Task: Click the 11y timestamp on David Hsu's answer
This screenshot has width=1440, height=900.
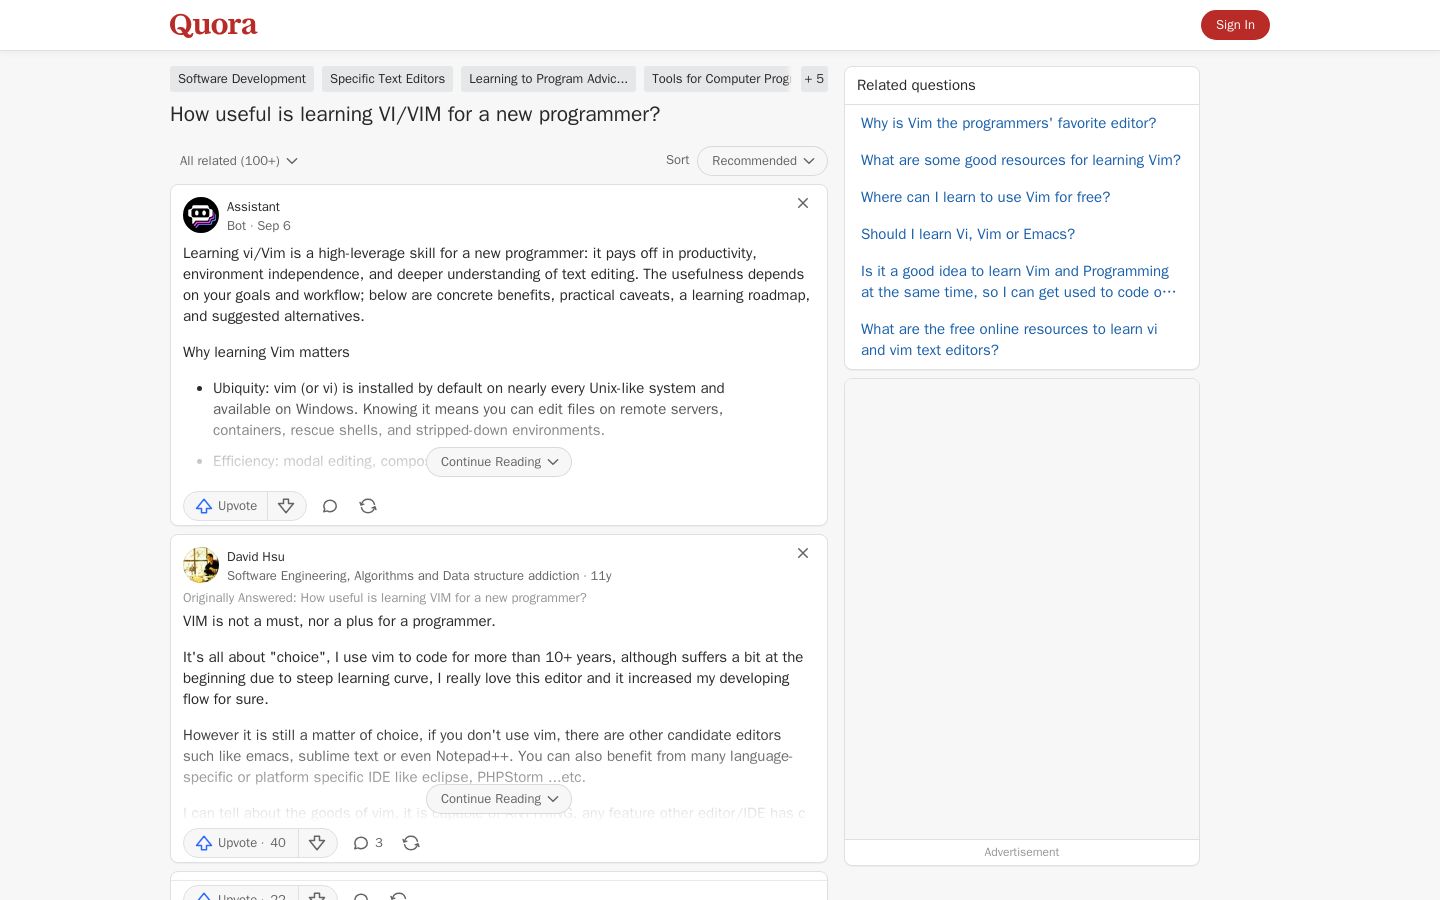Action: click(x=601, y=576)
